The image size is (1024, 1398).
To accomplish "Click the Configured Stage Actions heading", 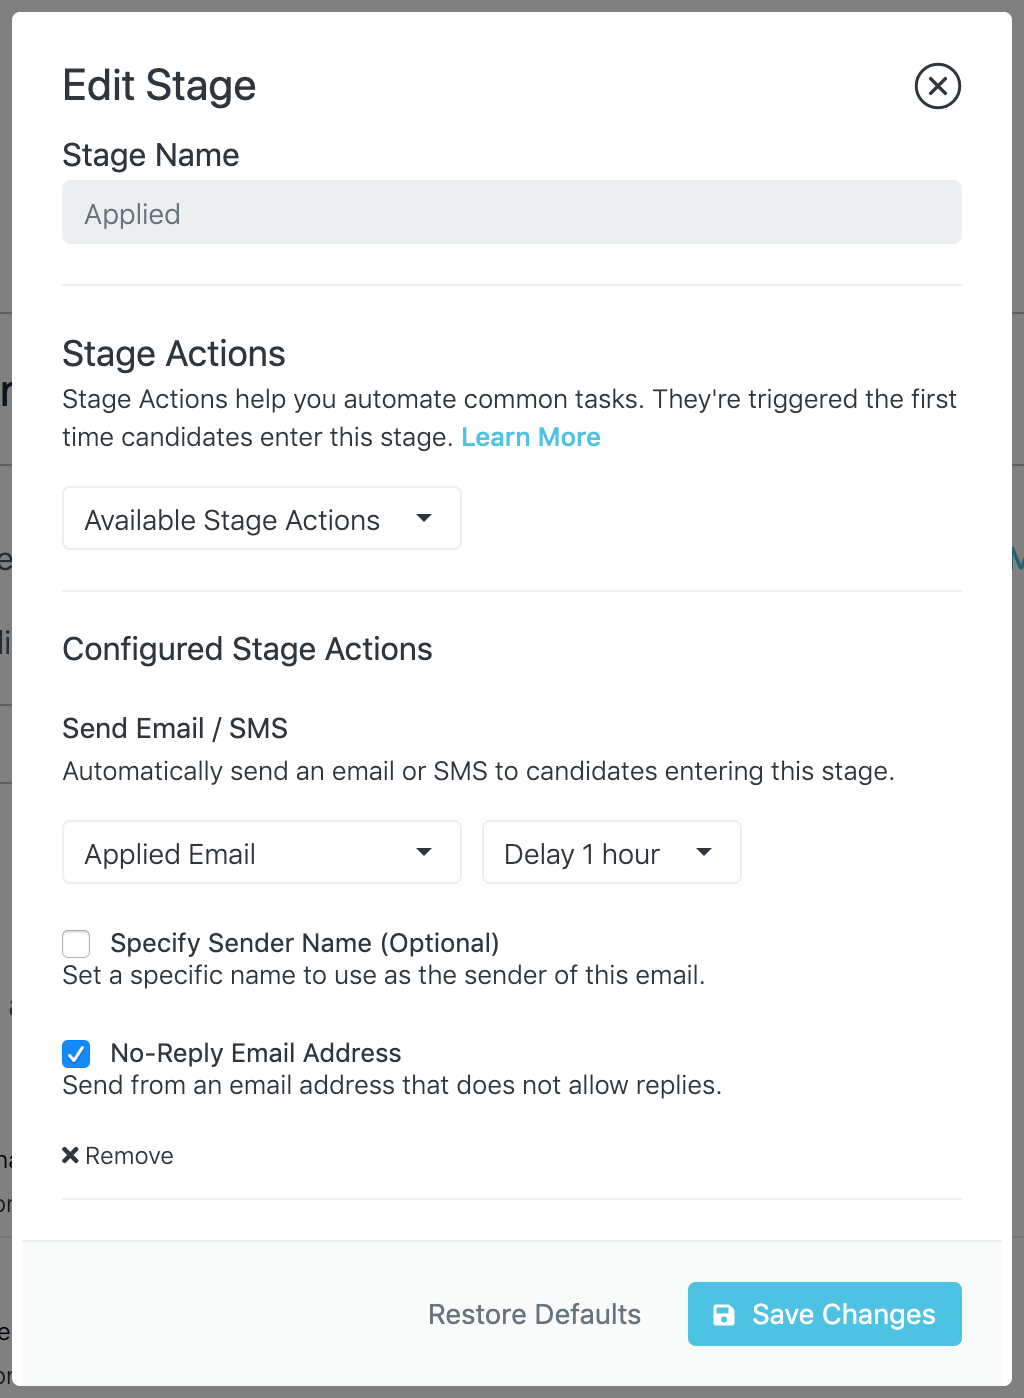I will point(247,649).
